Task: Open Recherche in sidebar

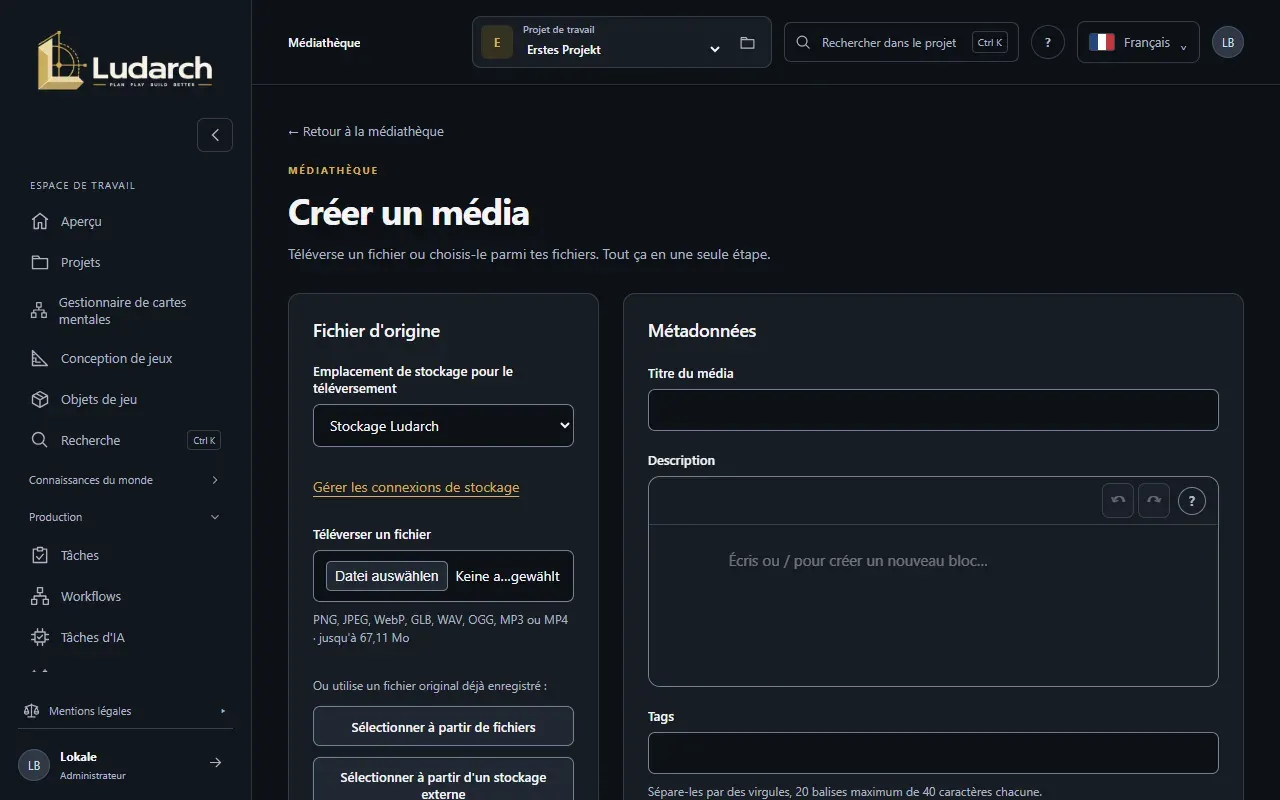Action: point(125,440)
